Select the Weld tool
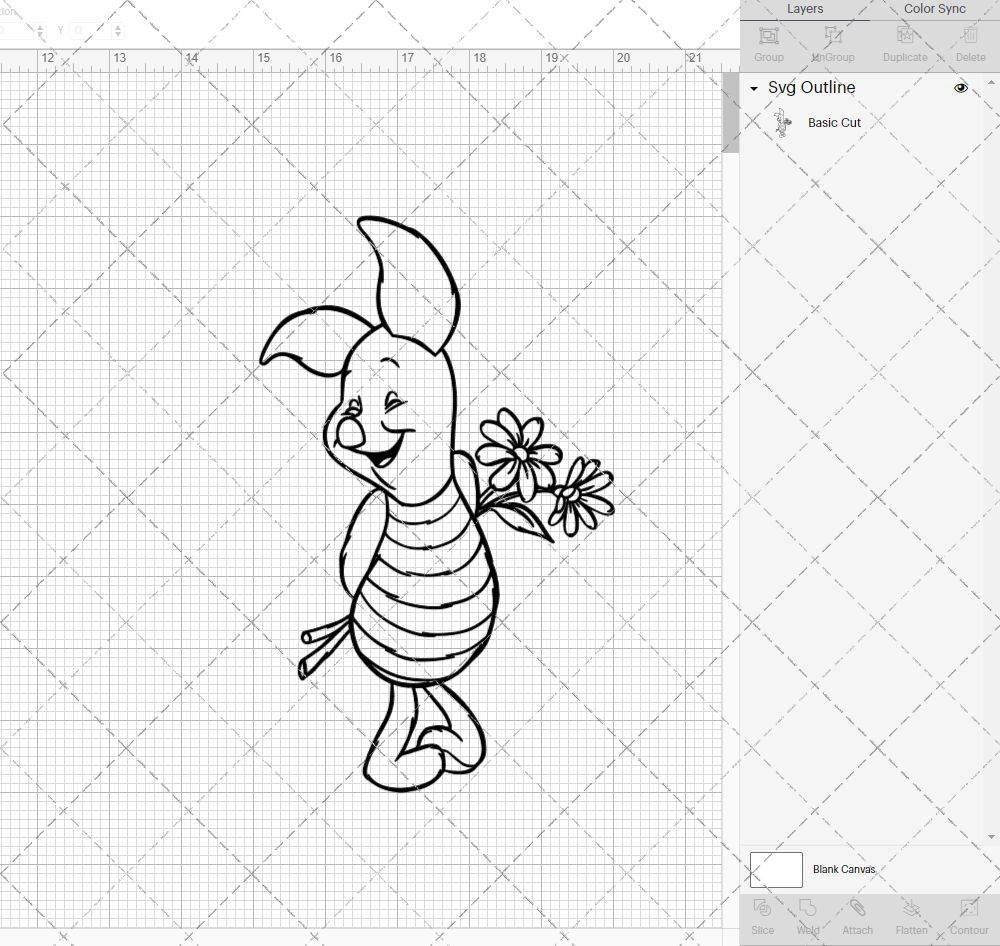1000x946 pixels. pyautogui.click(x=808, y=915)
